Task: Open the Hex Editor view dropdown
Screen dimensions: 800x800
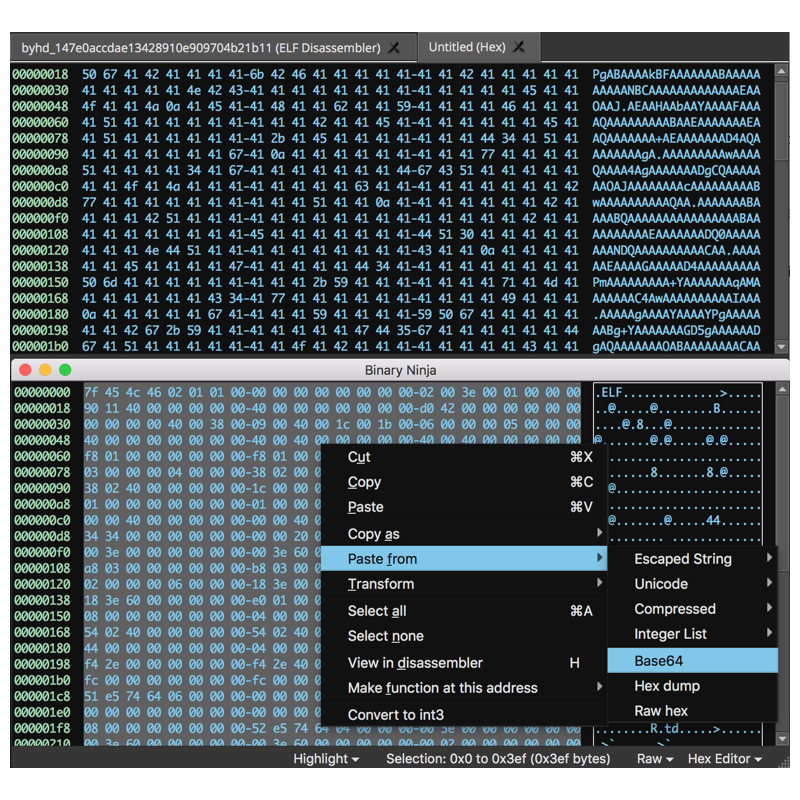Action: (724, 759)
